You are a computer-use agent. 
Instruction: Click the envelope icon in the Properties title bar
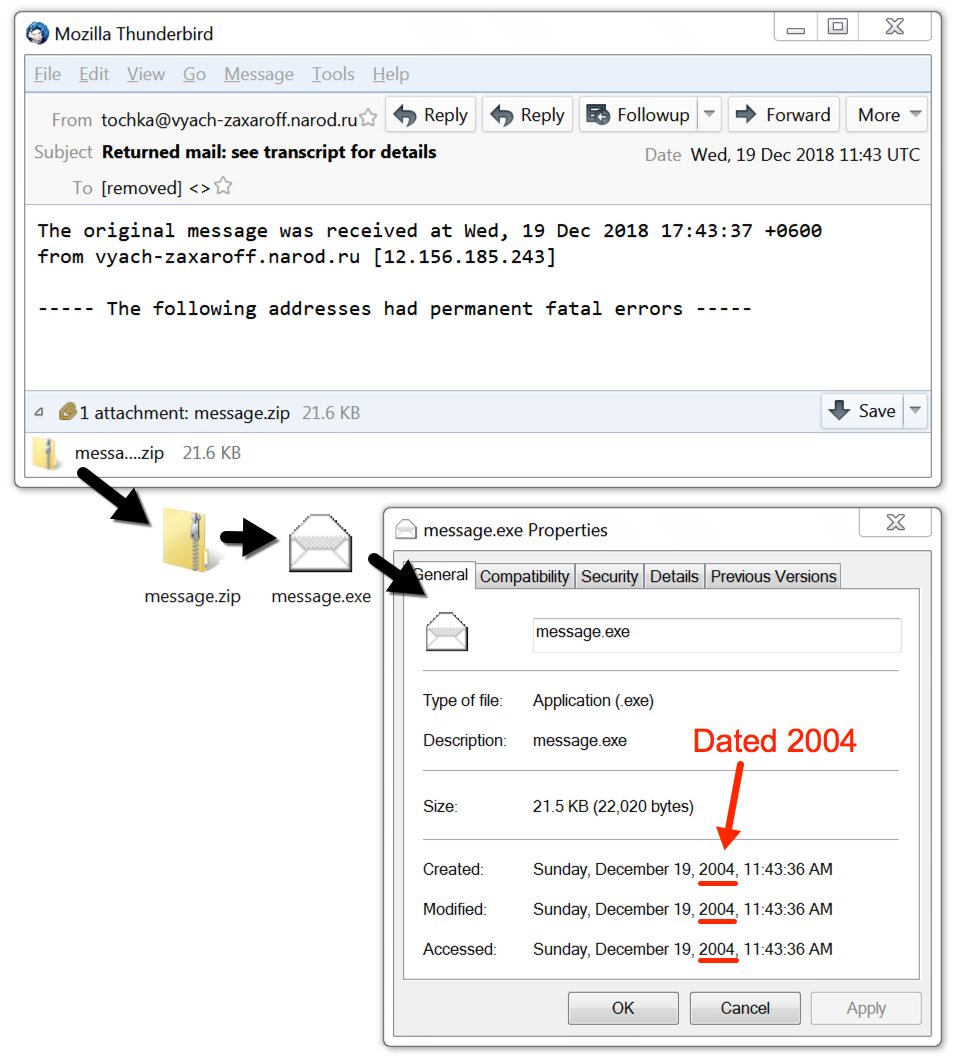point(406,530)
